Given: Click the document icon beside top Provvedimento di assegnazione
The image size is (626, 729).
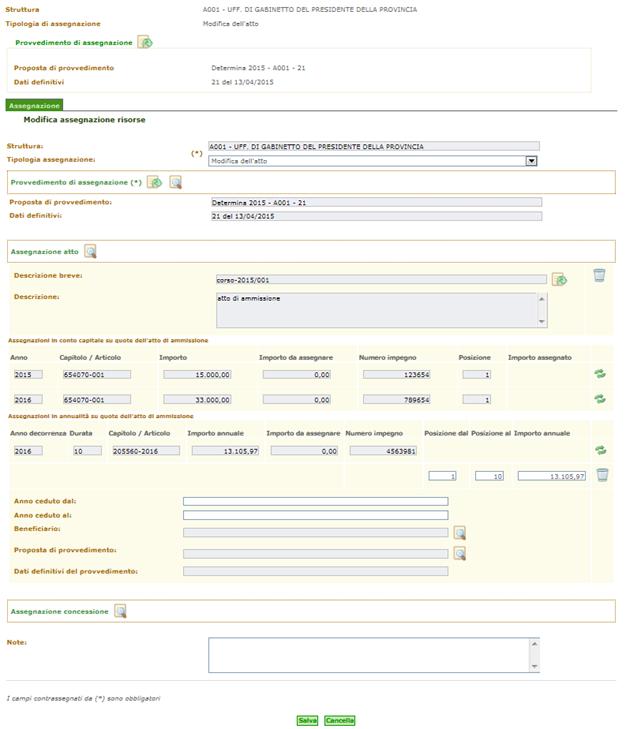Looking at the screenshot, I should (x=145, y=42).
